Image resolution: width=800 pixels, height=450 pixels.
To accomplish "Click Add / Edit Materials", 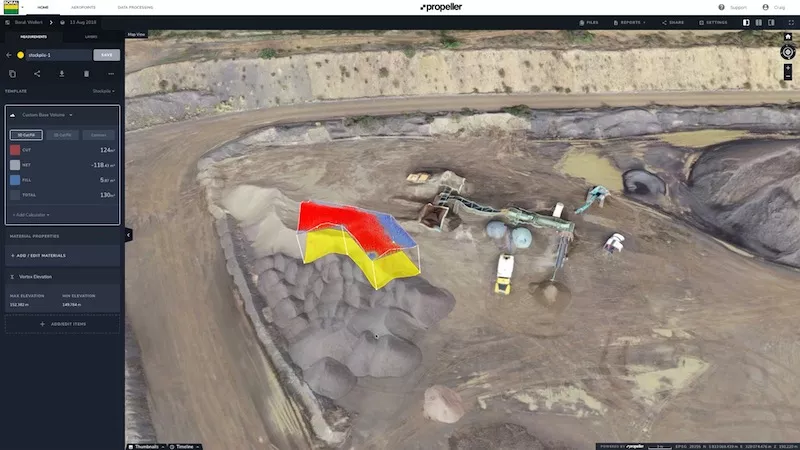I will 38,255.
